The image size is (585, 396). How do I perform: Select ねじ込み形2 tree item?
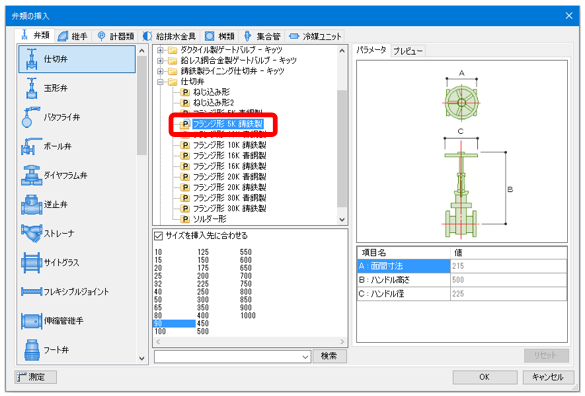coord(213,102)
